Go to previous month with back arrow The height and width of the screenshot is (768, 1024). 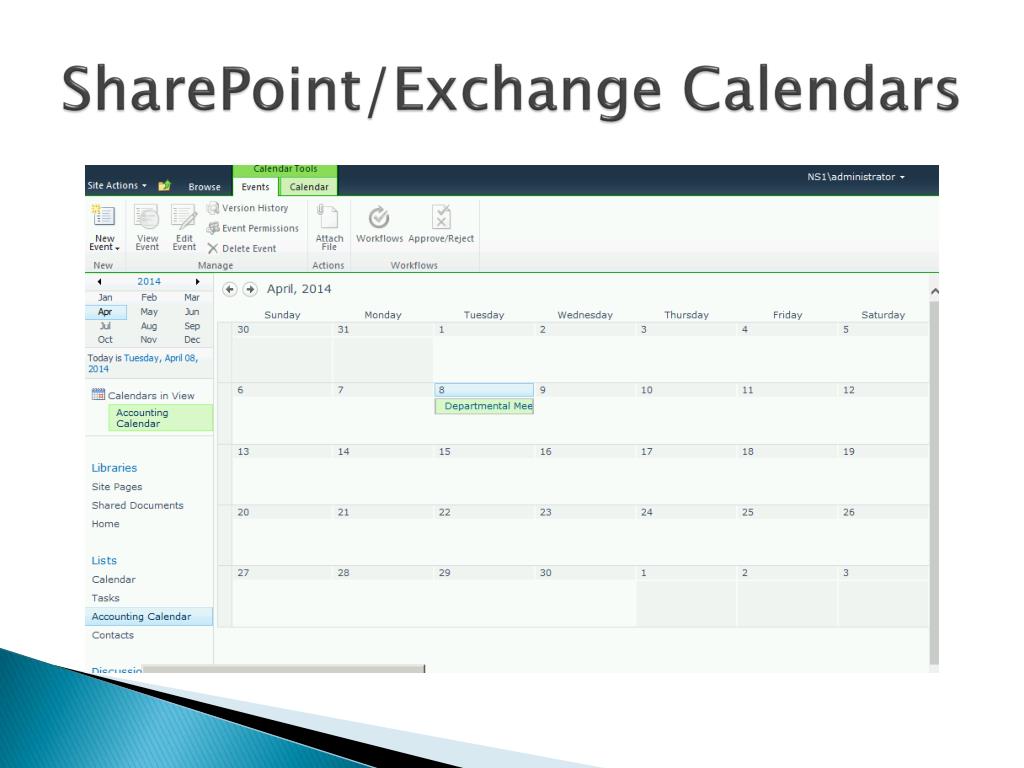point(229,289)
